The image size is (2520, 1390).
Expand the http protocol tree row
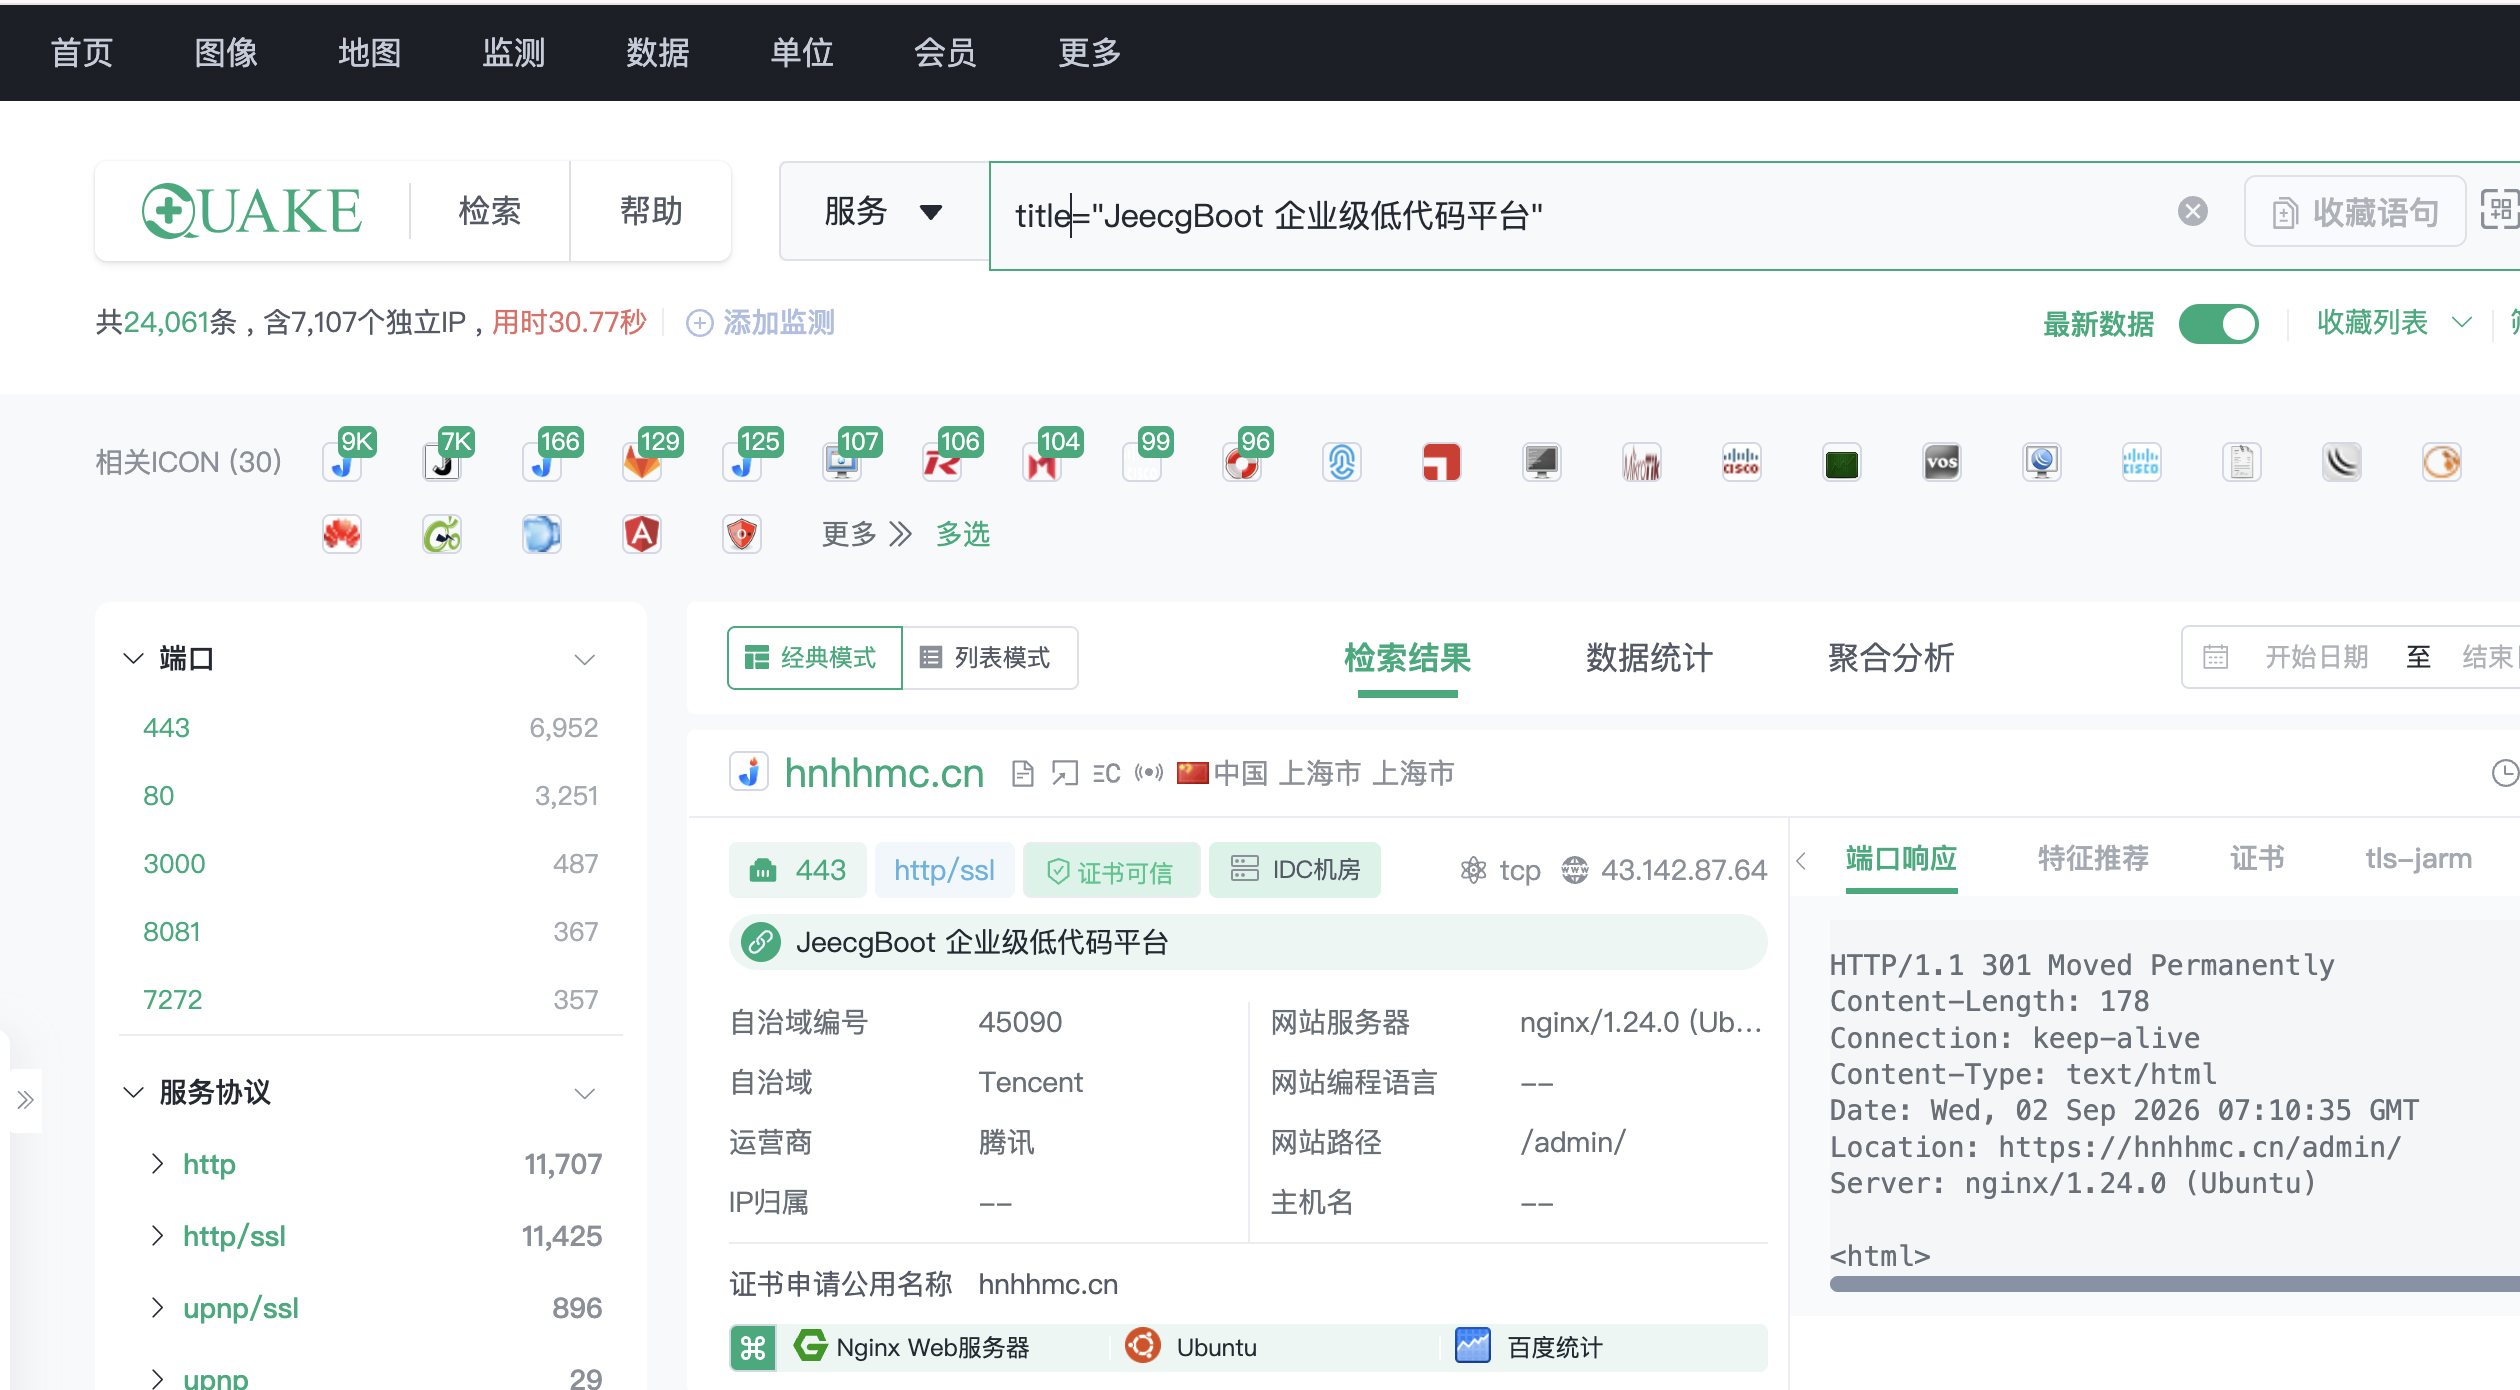(x=157, y=1163)
